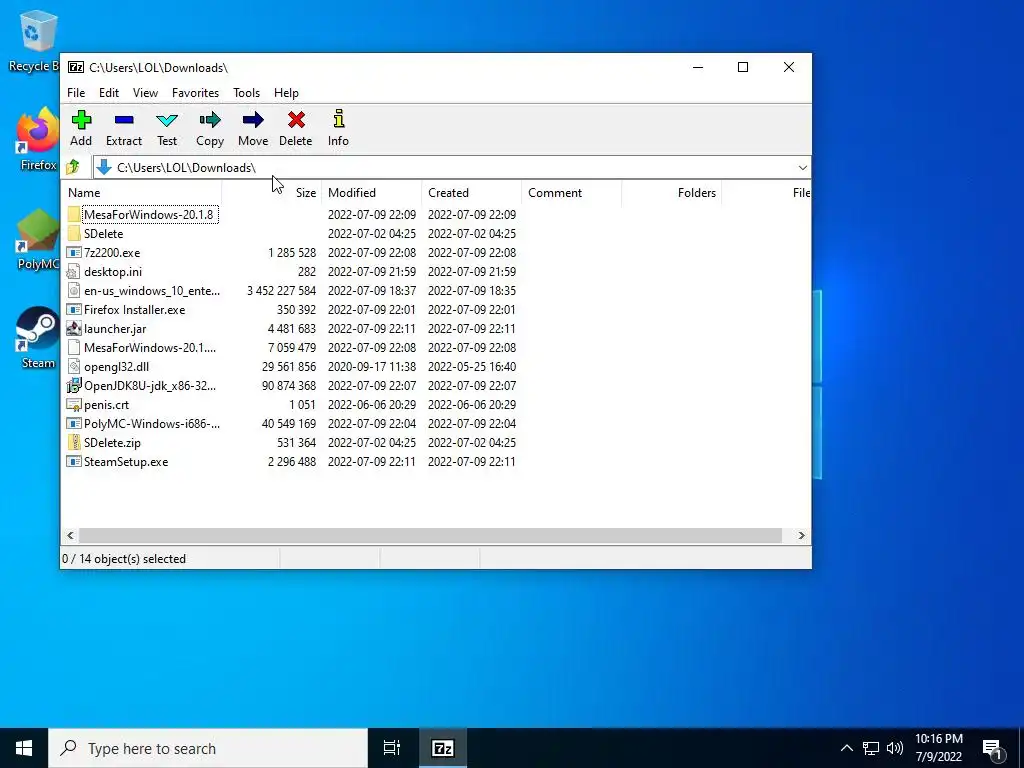The image size is (1024, 768).
Task: Sort by the Size column header
Action: coord(272,193)
